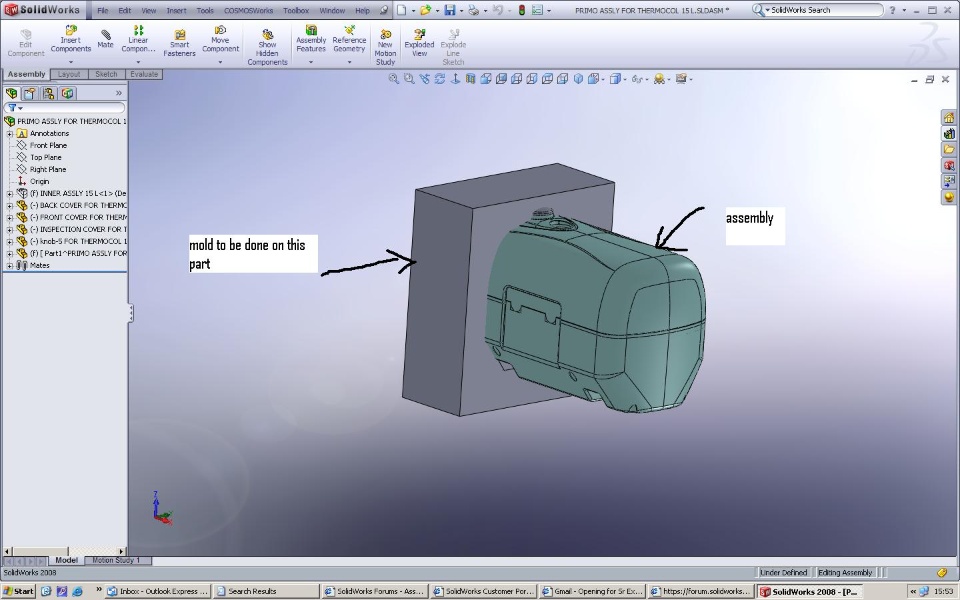Screen dimensions: 960x600
Task: Click the Insert Components tool
Action: tap(70, 39)
